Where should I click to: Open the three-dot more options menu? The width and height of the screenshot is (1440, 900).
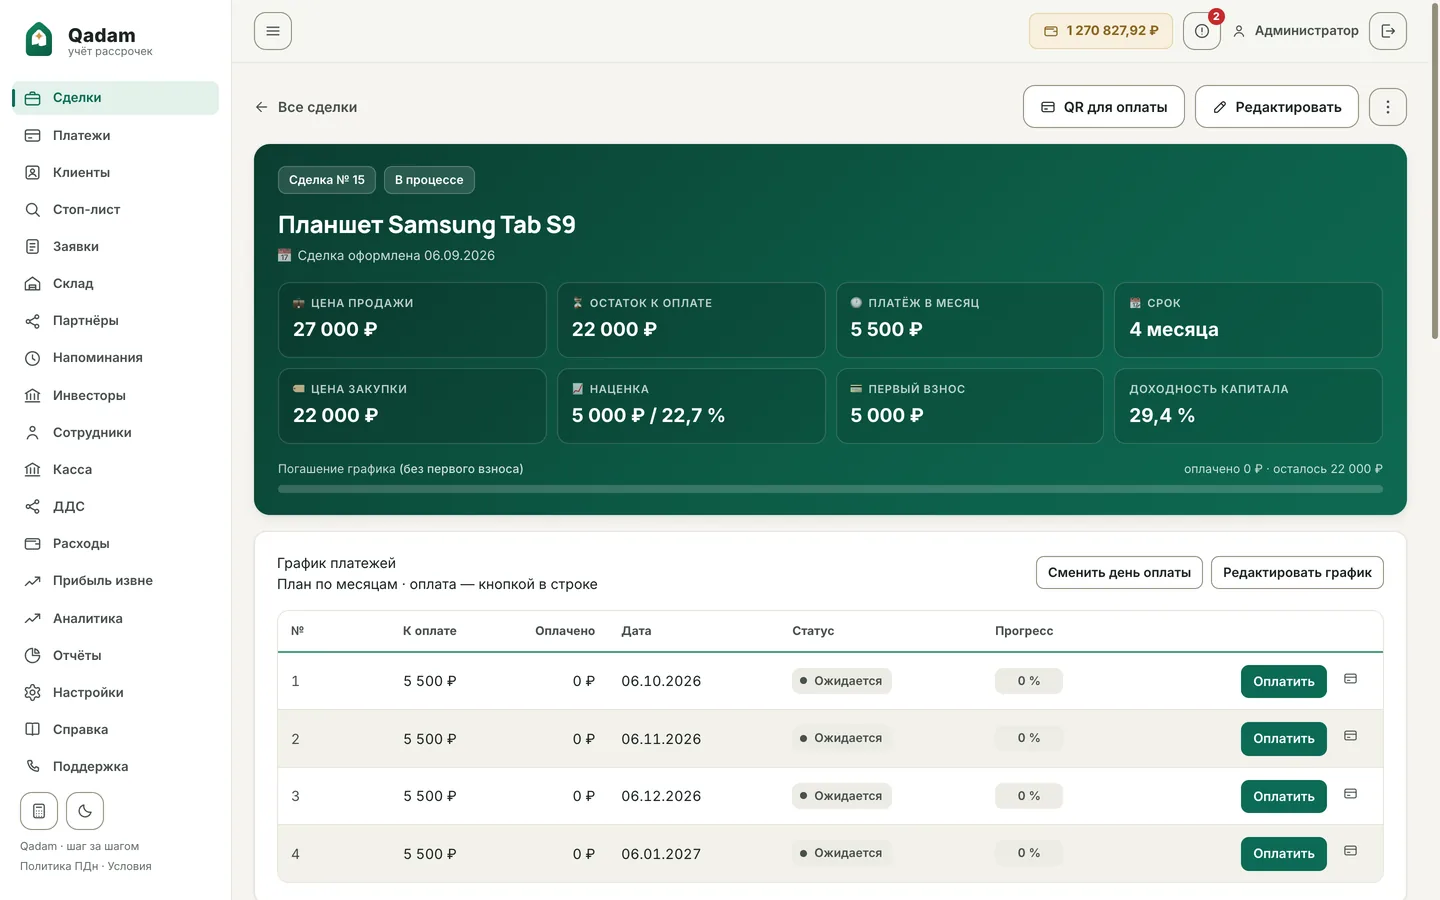1388,107
